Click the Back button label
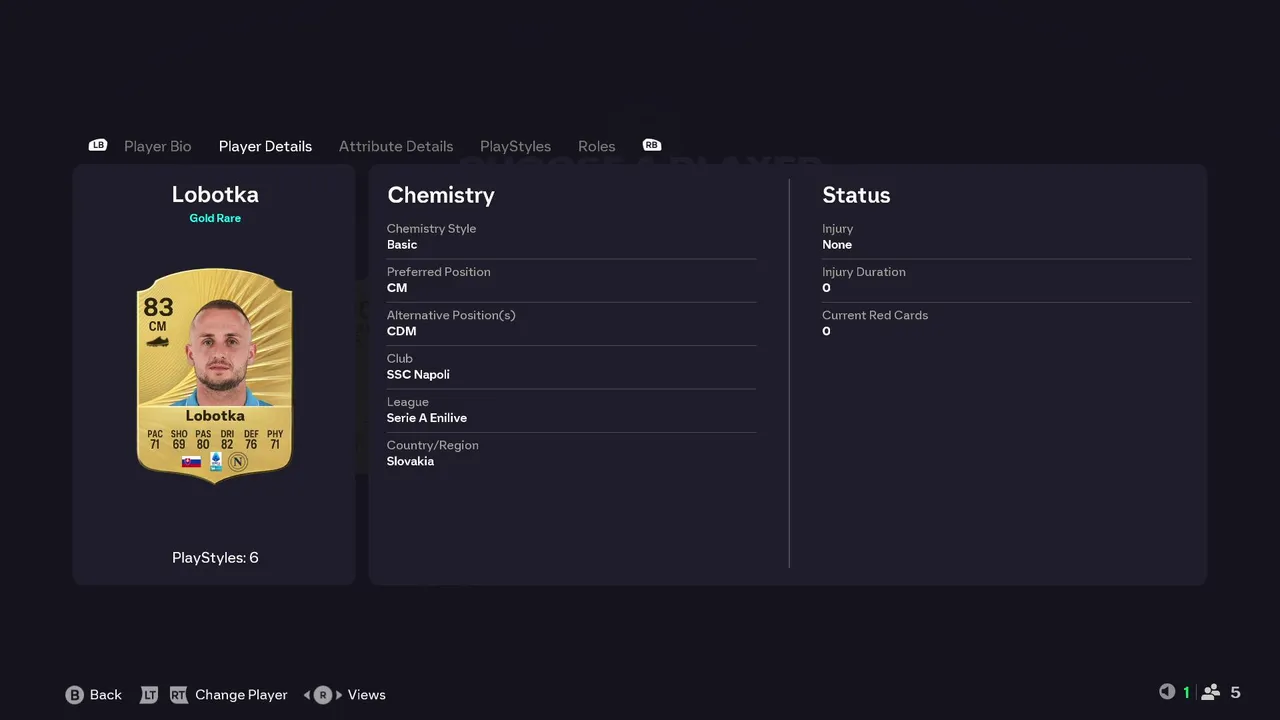 [106, 695]
